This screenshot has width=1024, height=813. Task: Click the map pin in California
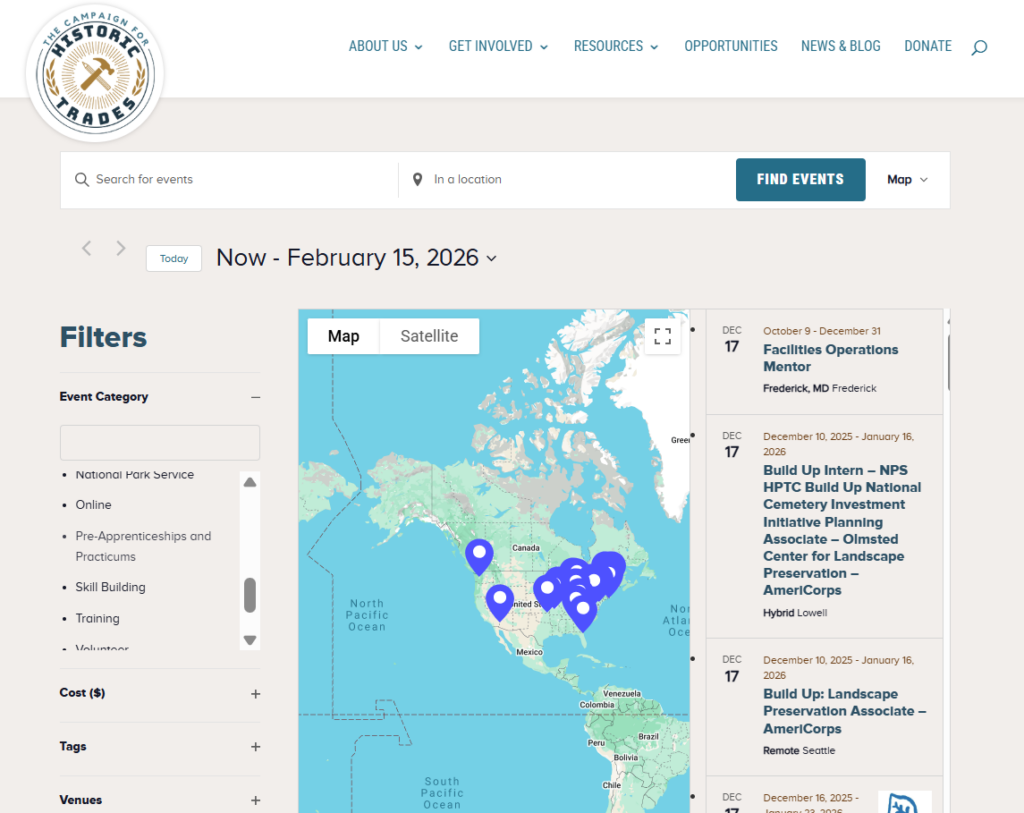click(500, 600)
